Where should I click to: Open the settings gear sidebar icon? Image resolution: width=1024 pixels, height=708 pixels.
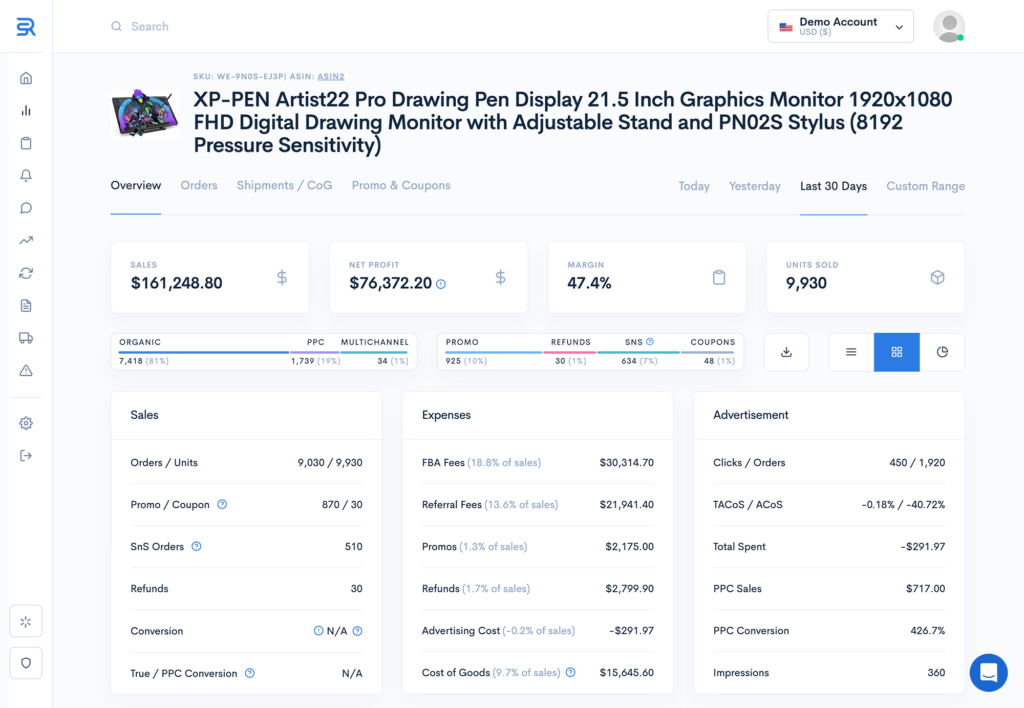coord(26,423)
